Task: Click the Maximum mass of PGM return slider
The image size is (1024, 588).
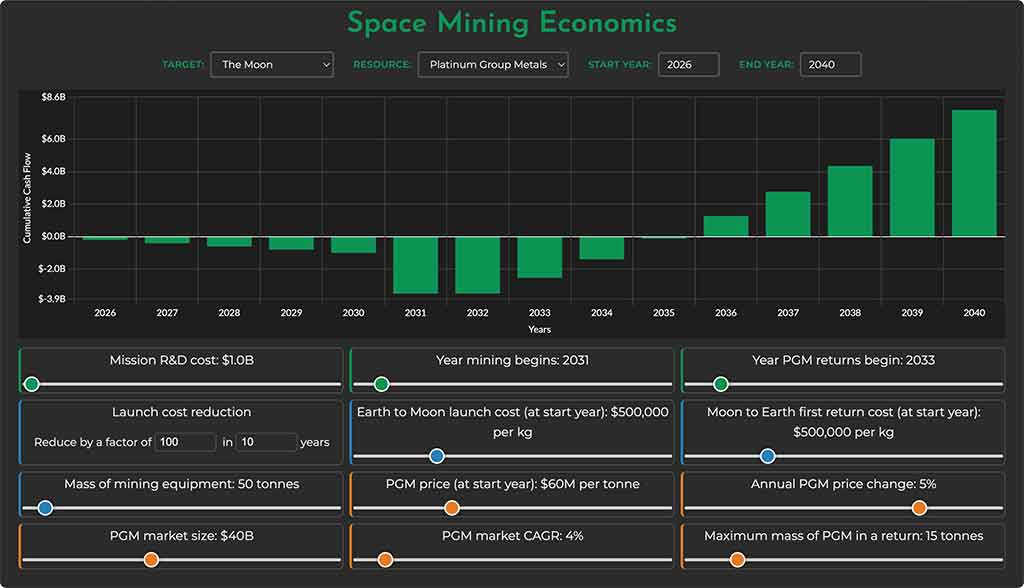Action: pyautogui.click(x=740, y=560)
